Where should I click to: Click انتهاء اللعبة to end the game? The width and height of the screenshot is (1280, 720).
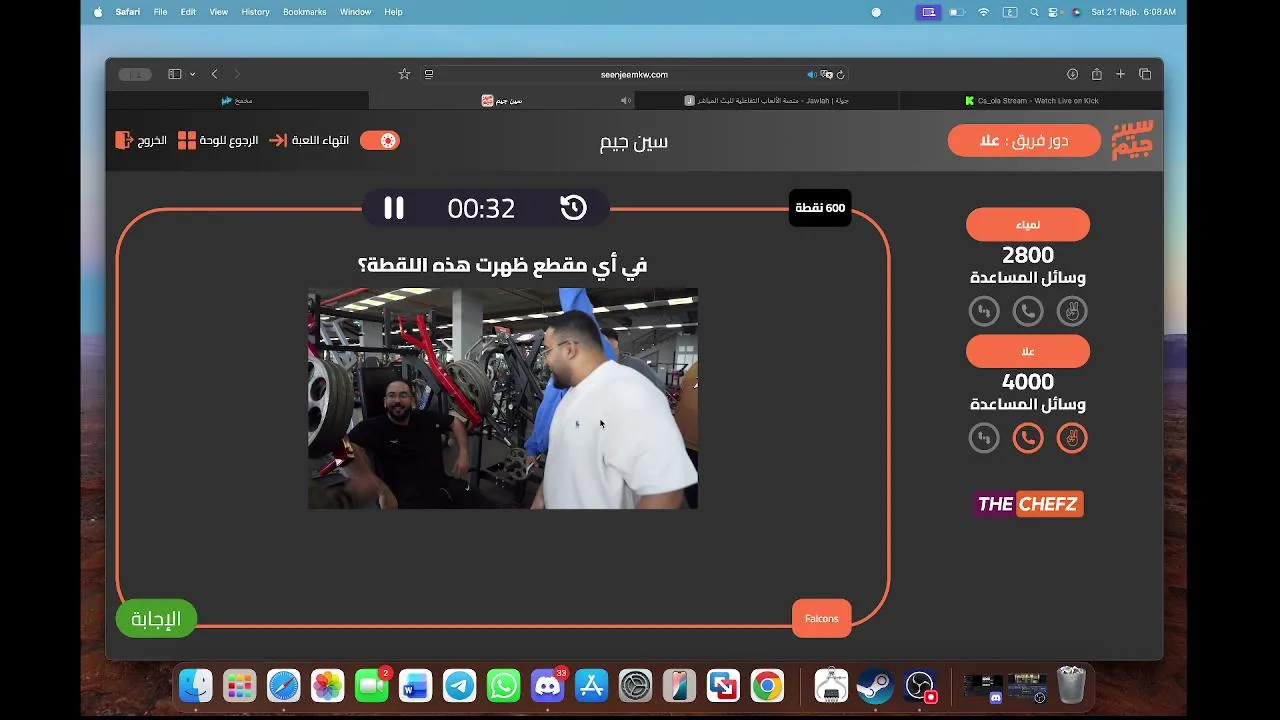pyautogui.click(x=310, y=140)
